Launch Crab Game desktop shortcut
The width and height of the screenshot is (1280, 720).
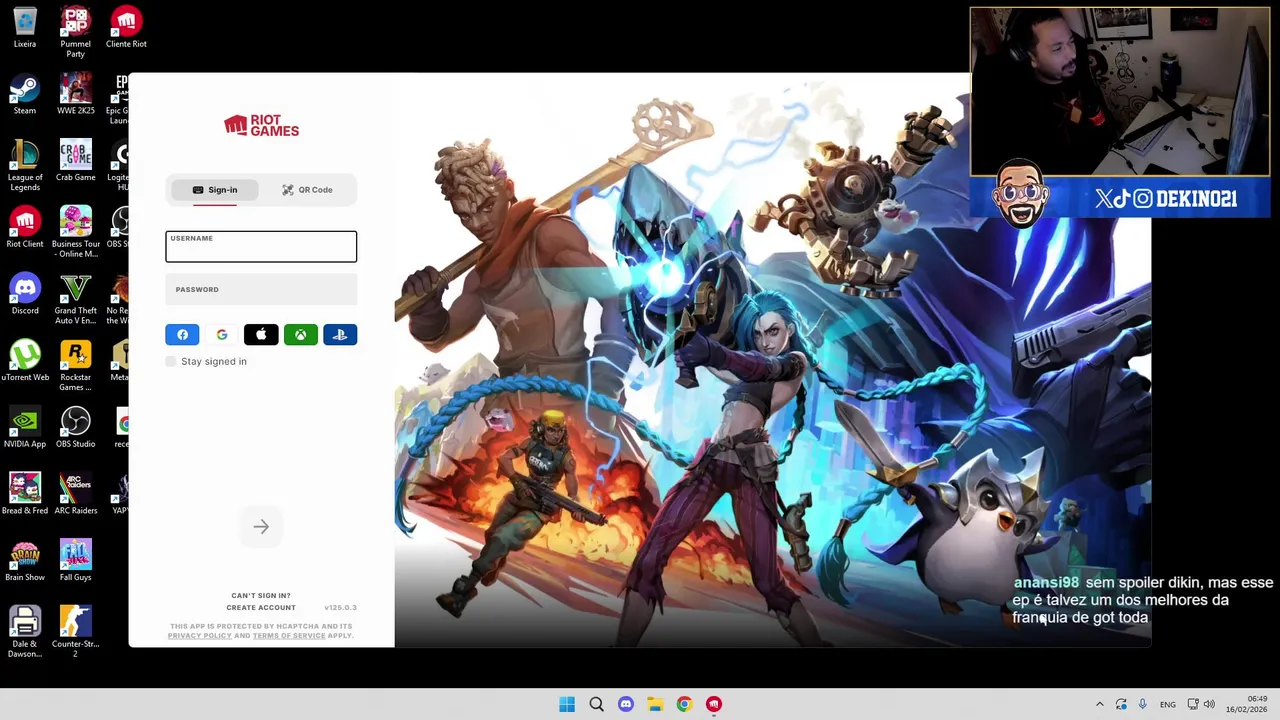point(76,162)
